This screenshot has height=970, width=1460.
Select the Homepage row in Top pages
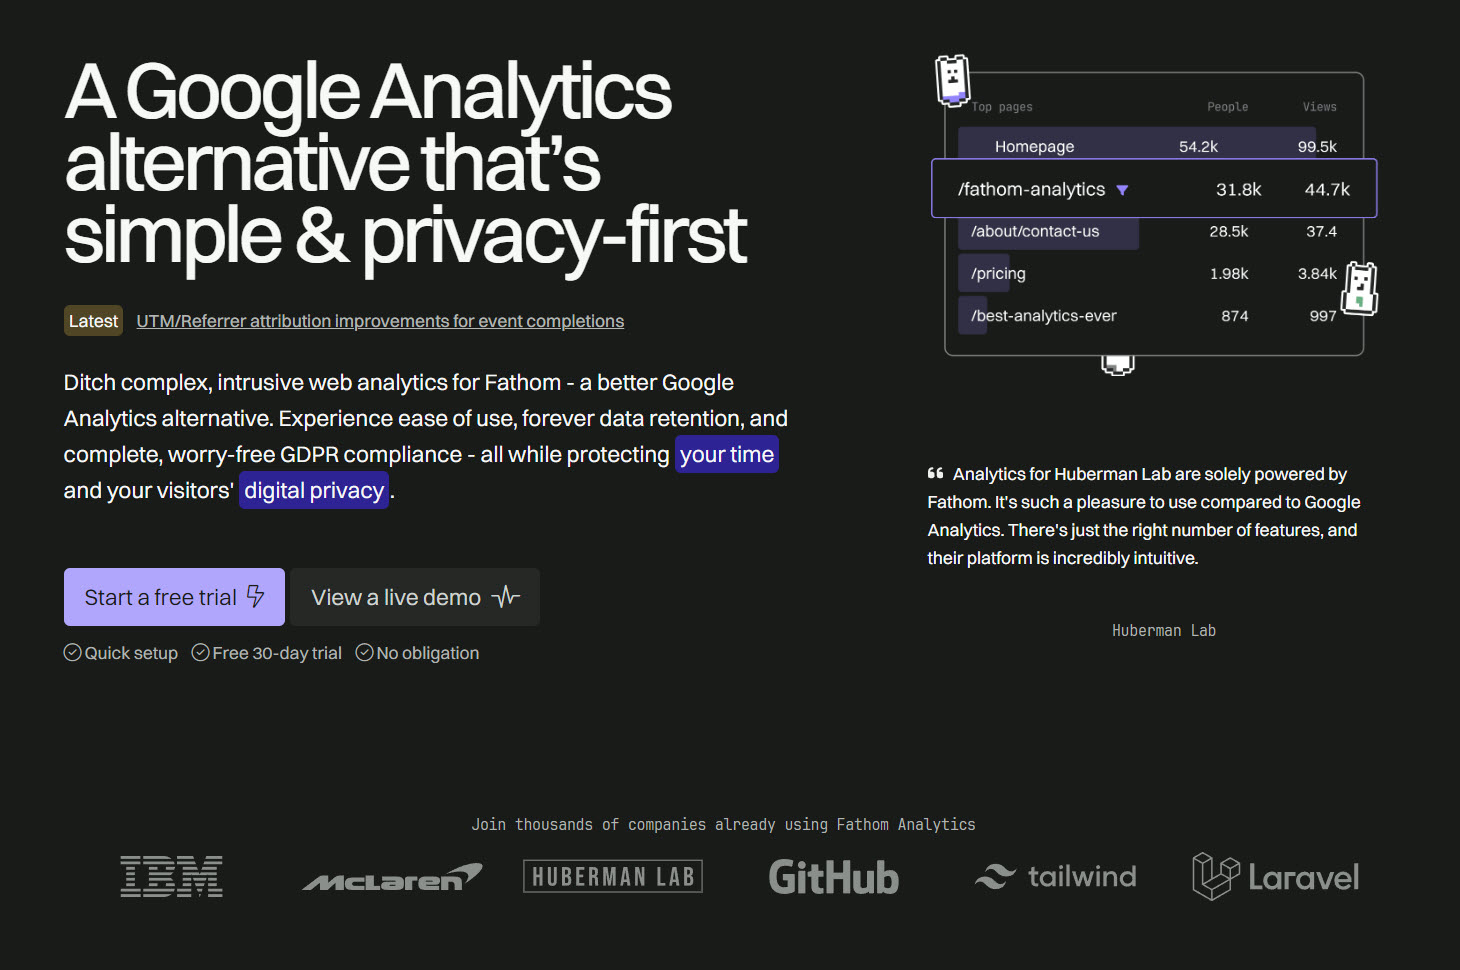pos(1035,147)
